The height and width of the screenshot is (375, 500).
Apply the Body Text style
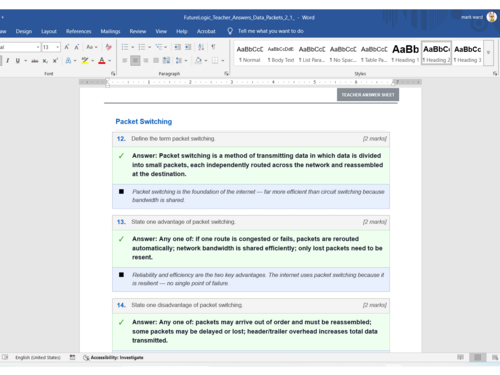(x=281, y=53)
